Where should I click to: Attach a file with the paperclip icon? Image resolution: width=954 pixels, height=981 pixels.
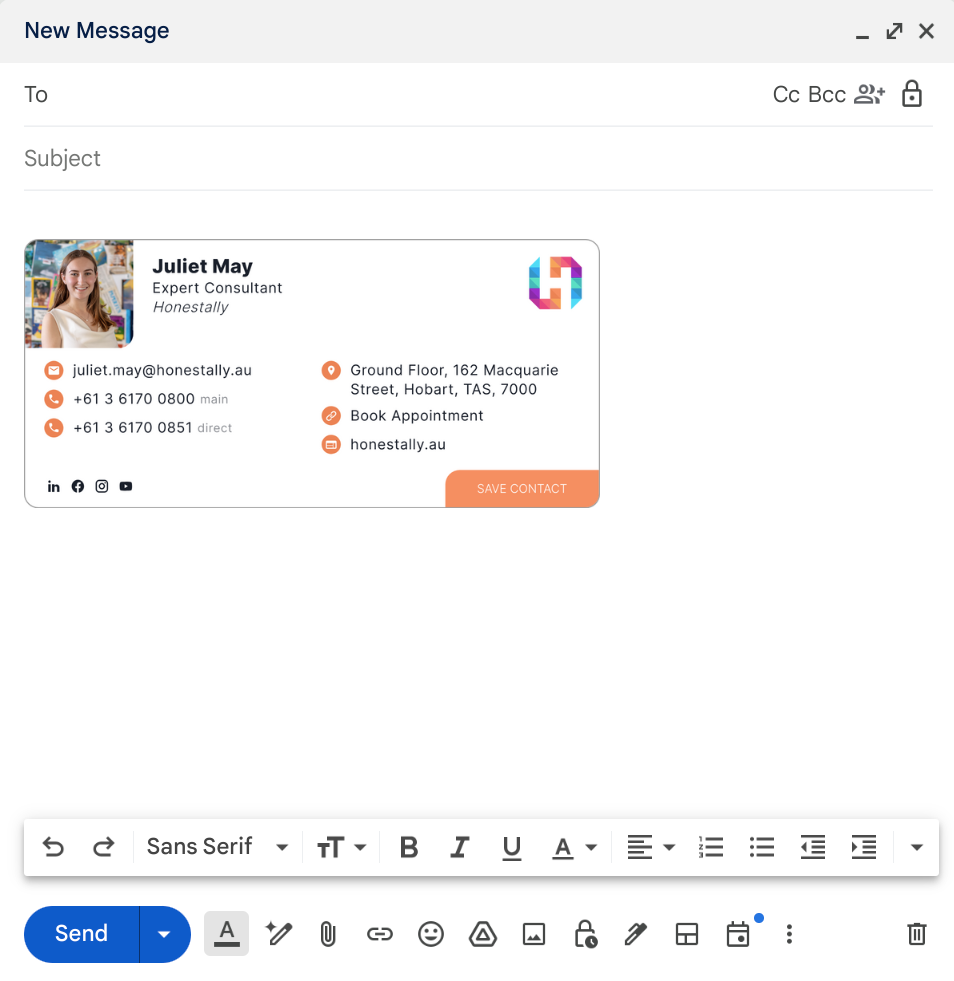point(327,934)
